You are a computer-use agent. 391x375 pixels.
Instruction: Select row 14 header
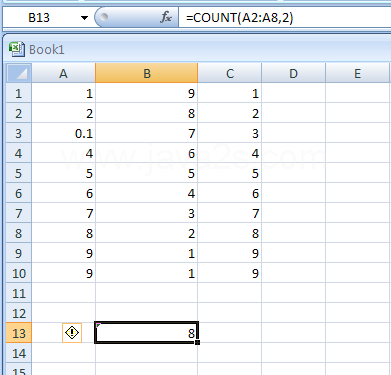19,353
